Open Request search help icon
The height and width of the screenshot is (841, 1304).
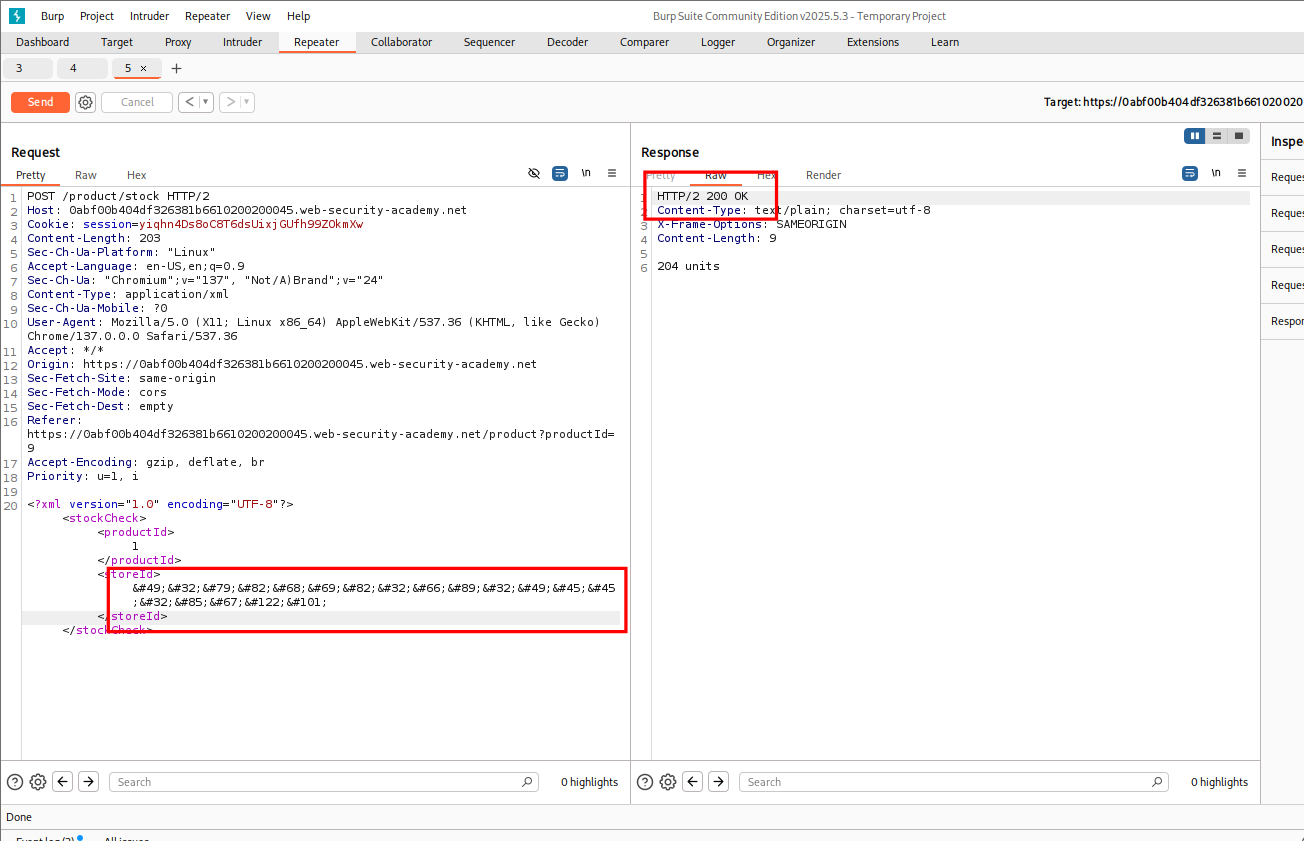tap(15, 782)
